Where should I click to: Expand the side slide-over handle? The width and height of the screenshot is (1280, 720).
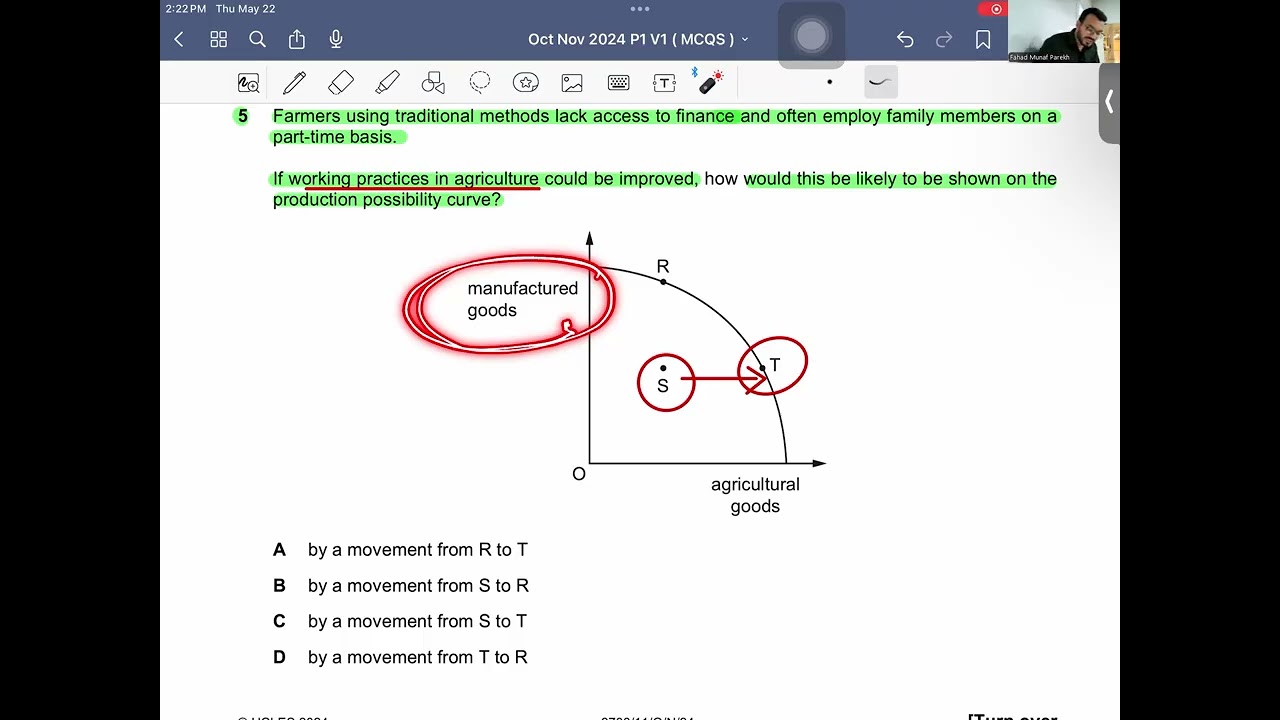pyautogui.click(x=1109, y=102)
